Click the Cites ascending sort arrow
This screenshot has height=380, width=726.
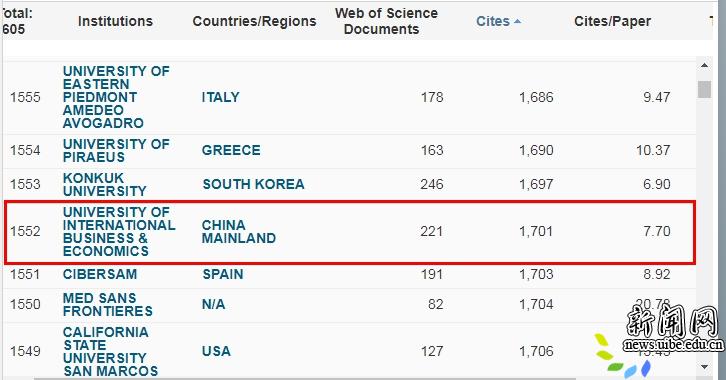click(x=517, y=21)
